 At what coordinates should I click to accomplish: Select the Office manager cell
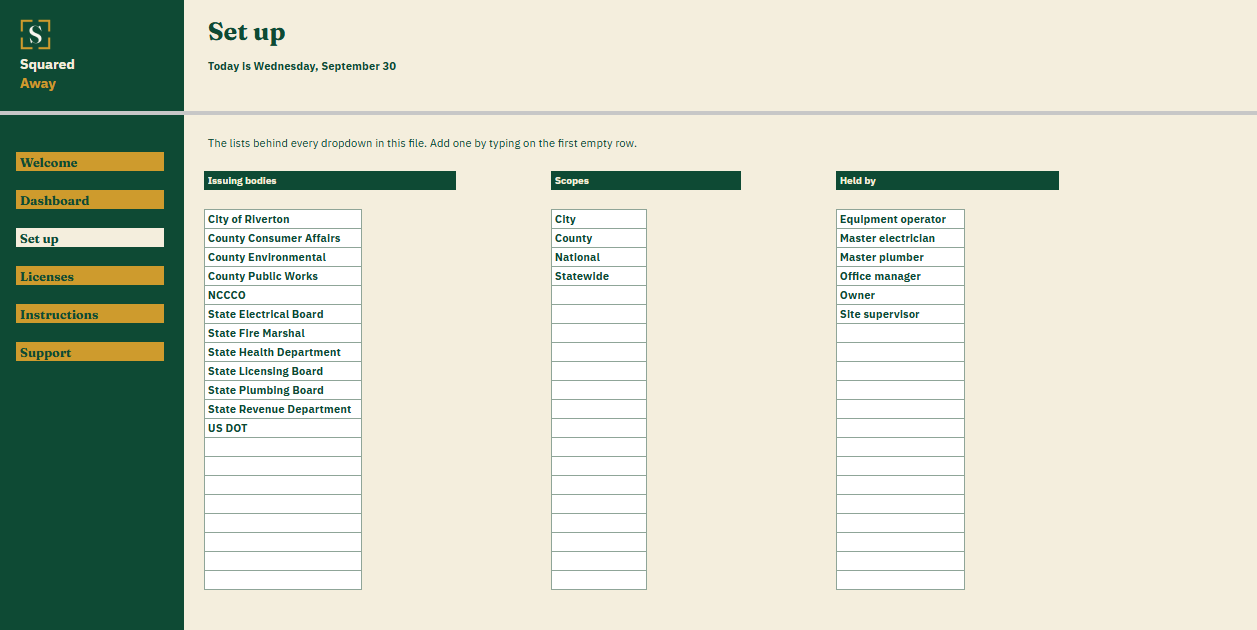pos(900,276)
